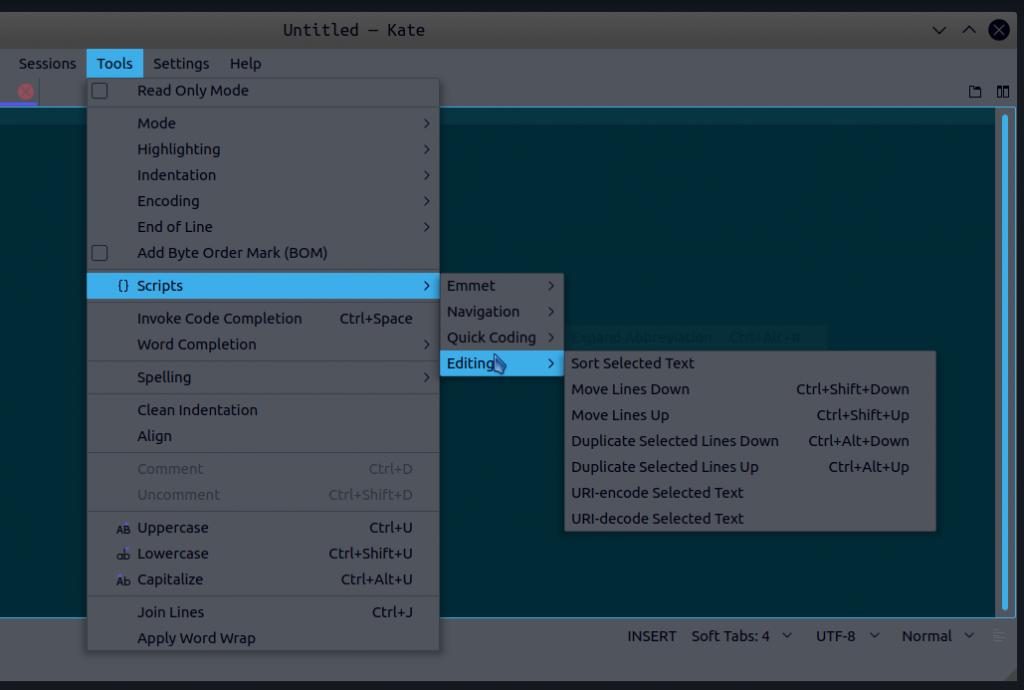Open the quick open folder icon
The image size is (1024, 690).
[975, 92]
